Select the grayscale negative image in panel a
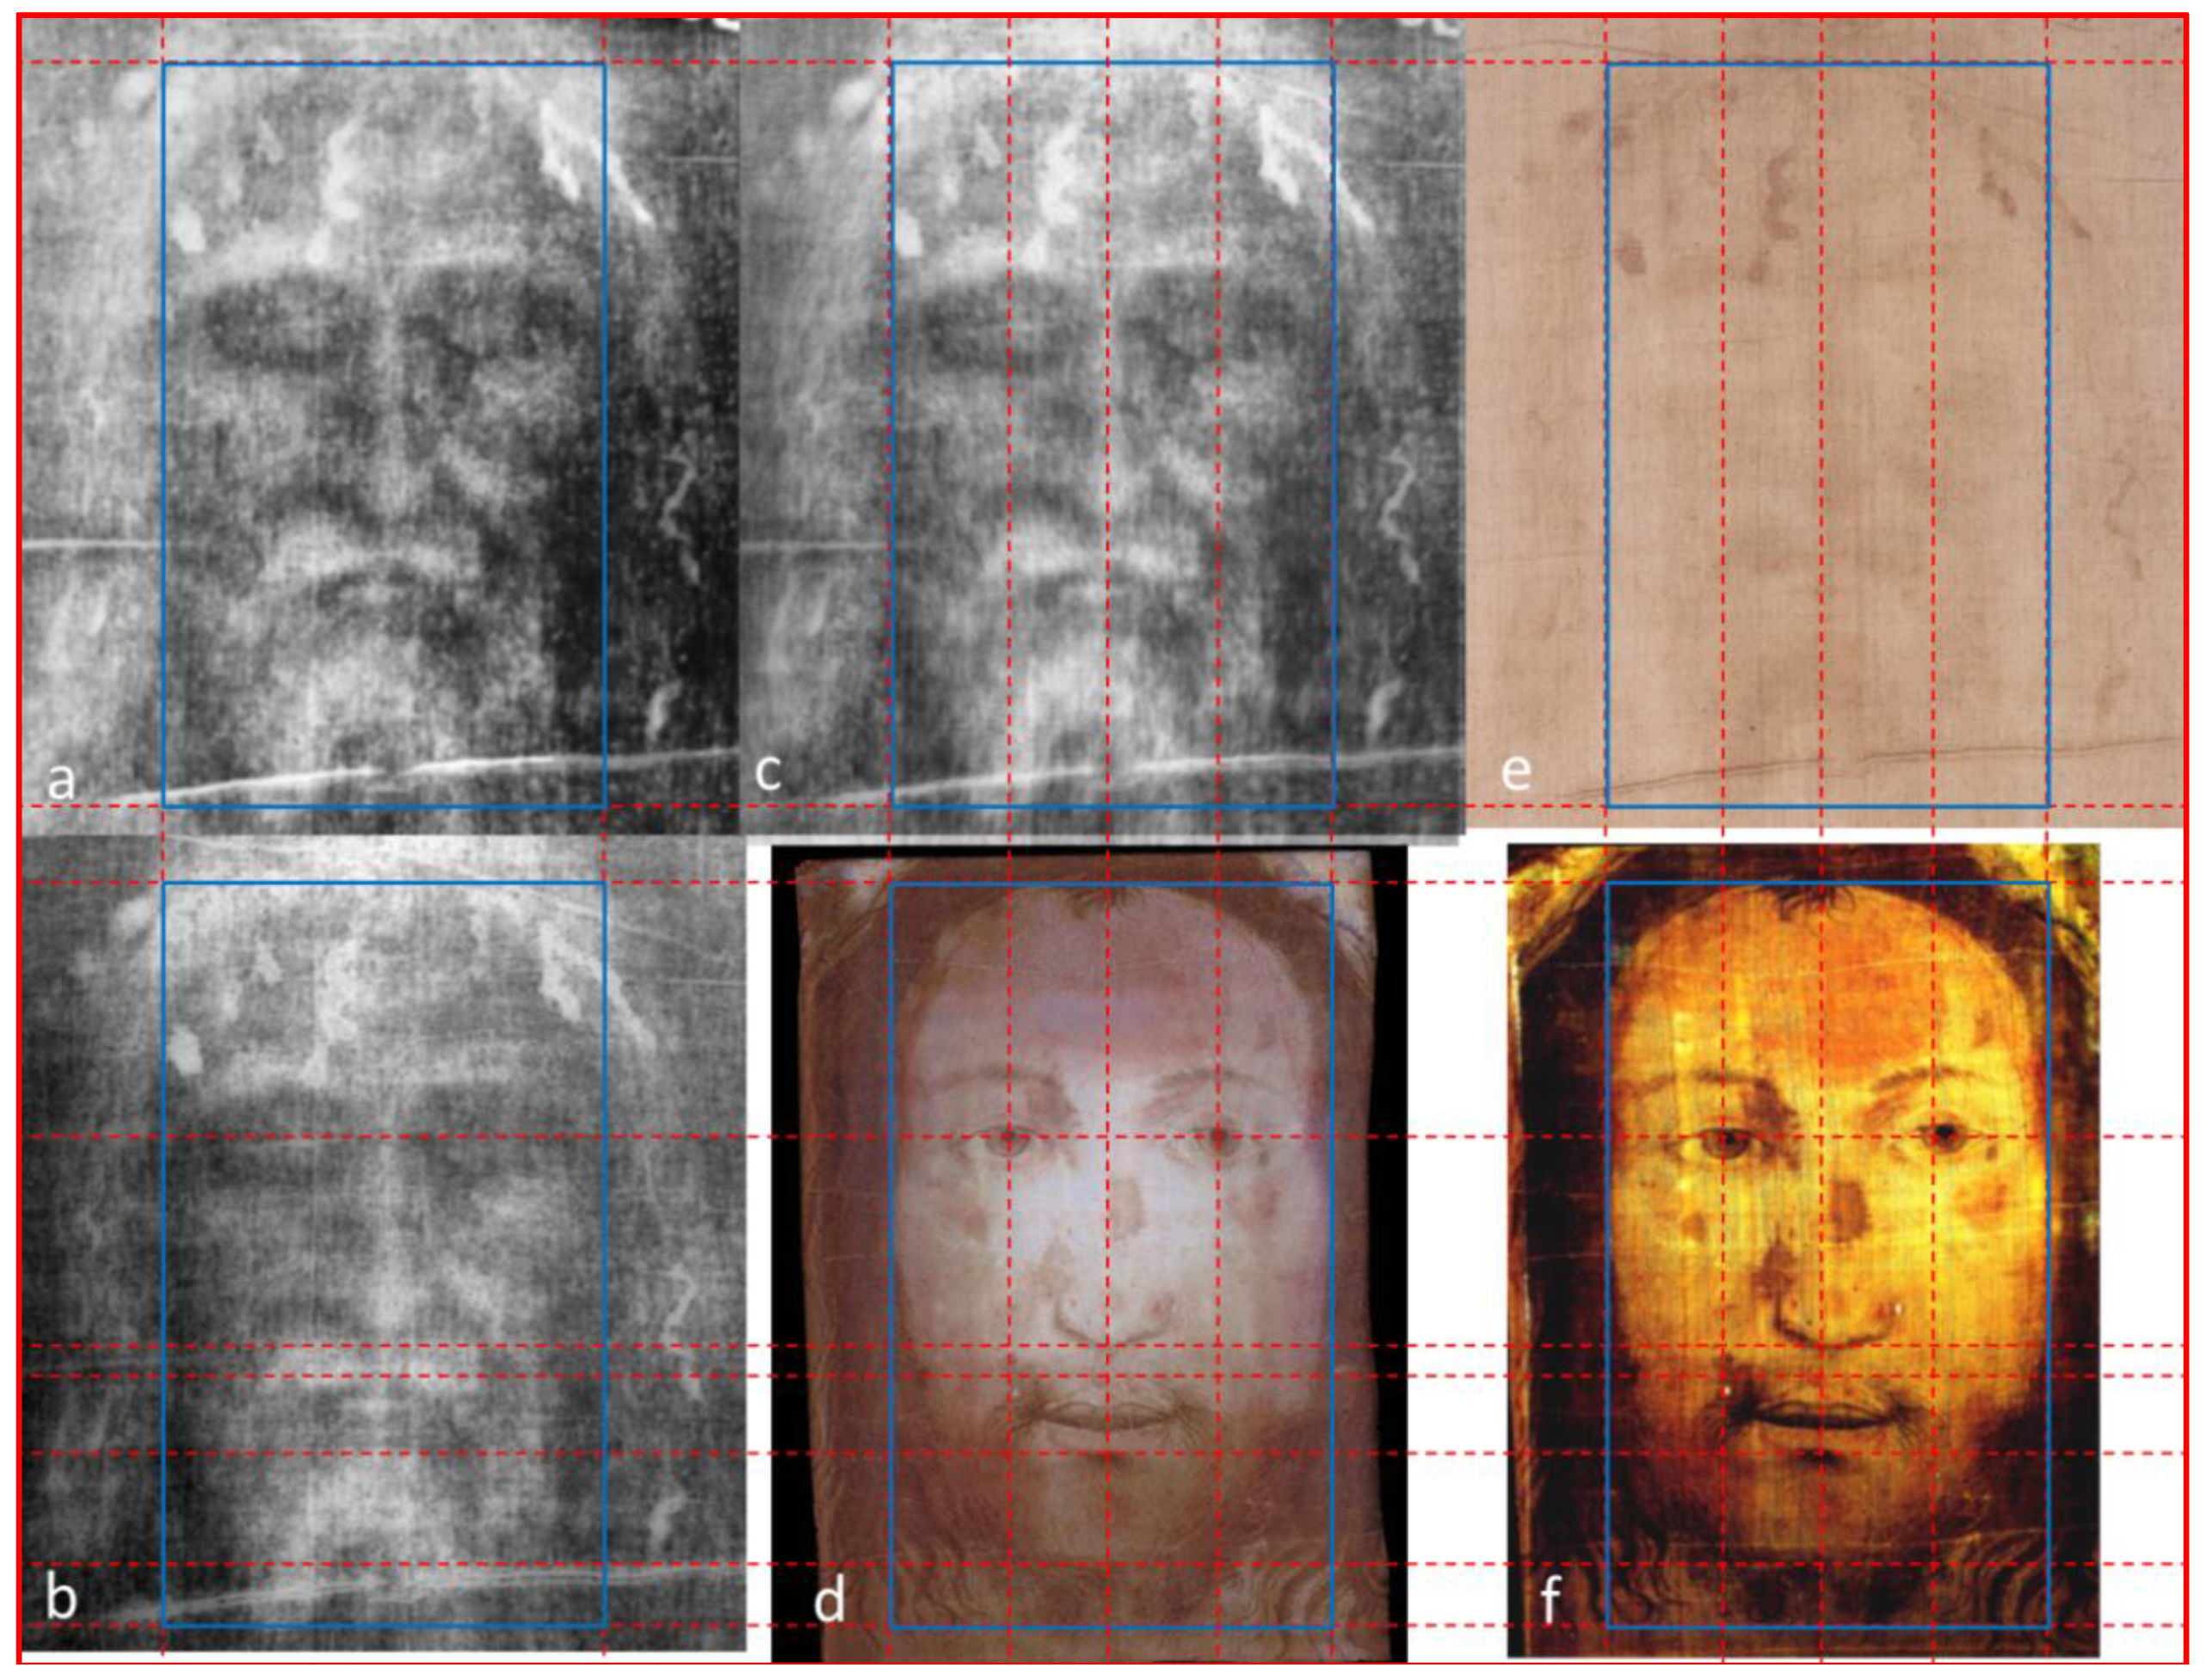2206x1680 pixels. [380, 426]
